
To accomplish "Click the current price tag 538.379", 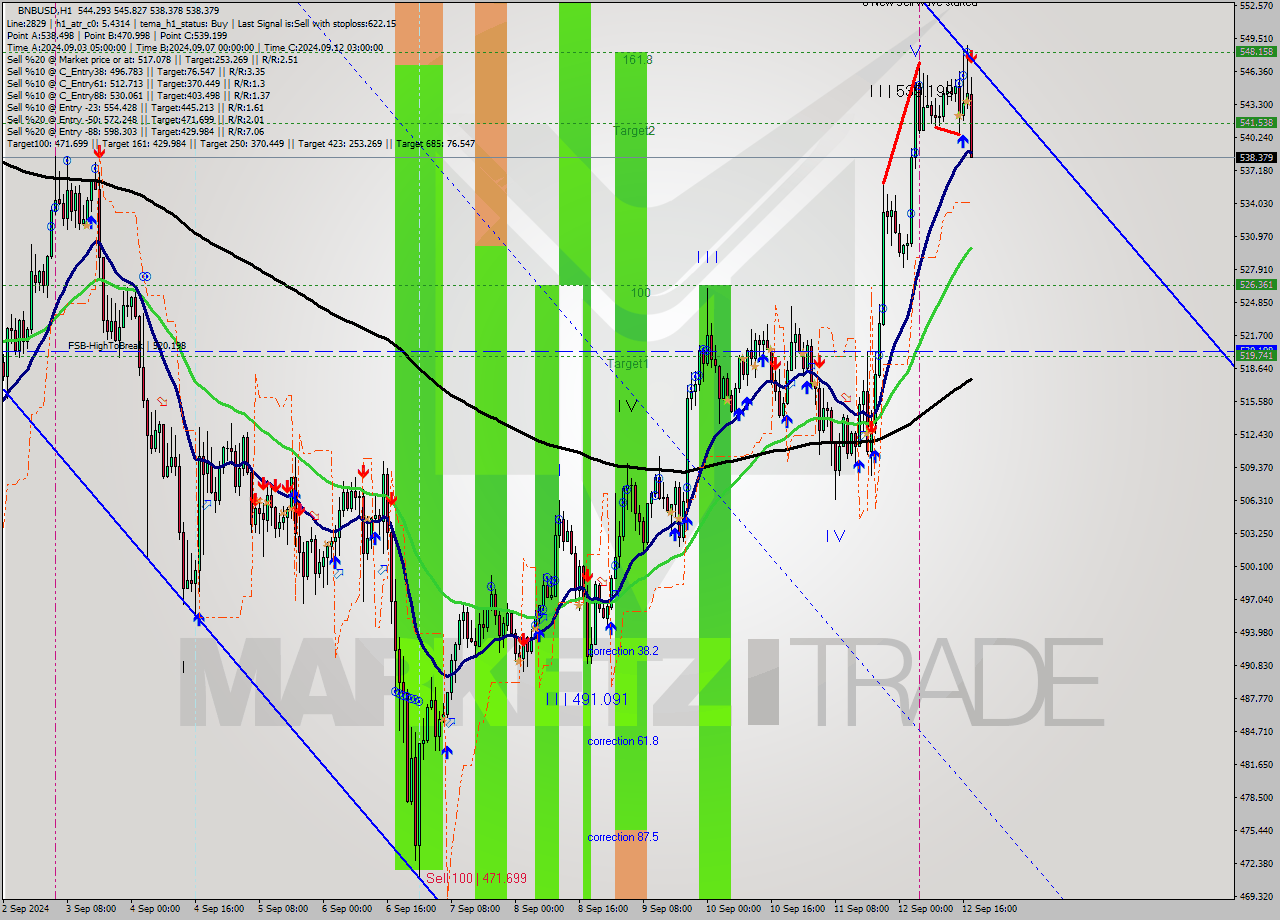I will pos(1256,157).
